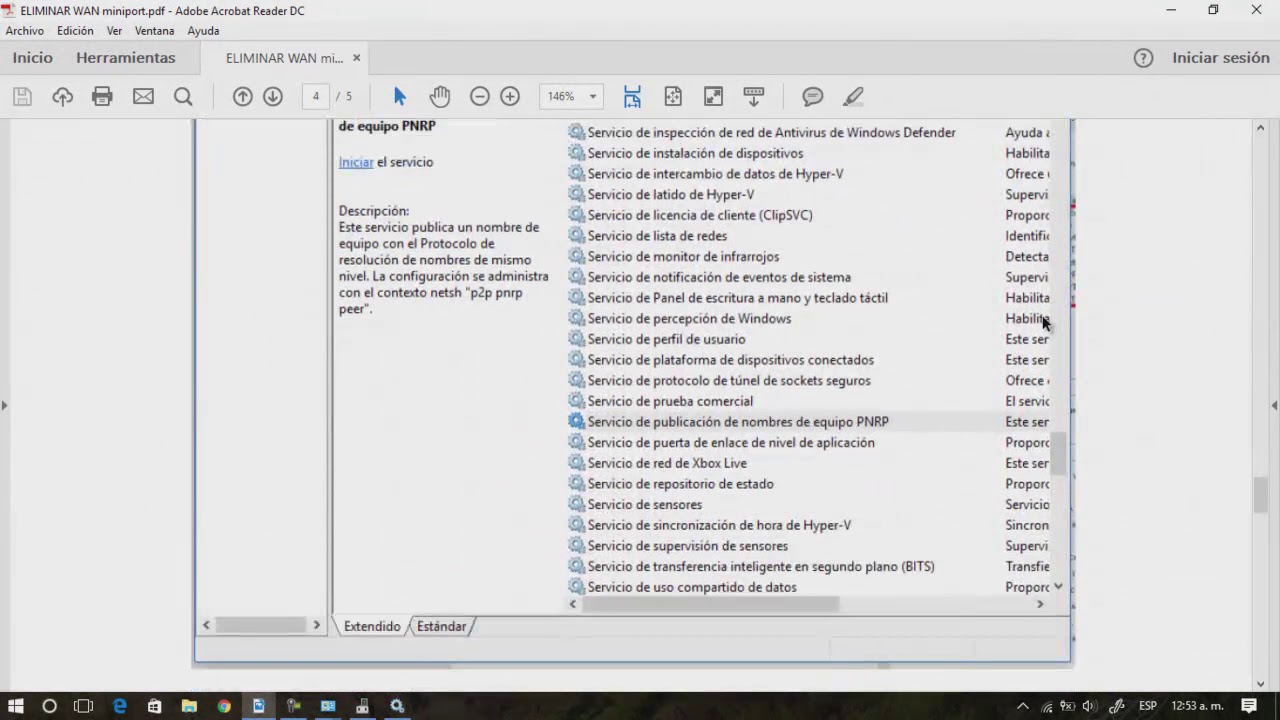The height and width of the screenshot is (720, 1280).
Task: Open the Ver menu
Action: (x=114, y=31)
